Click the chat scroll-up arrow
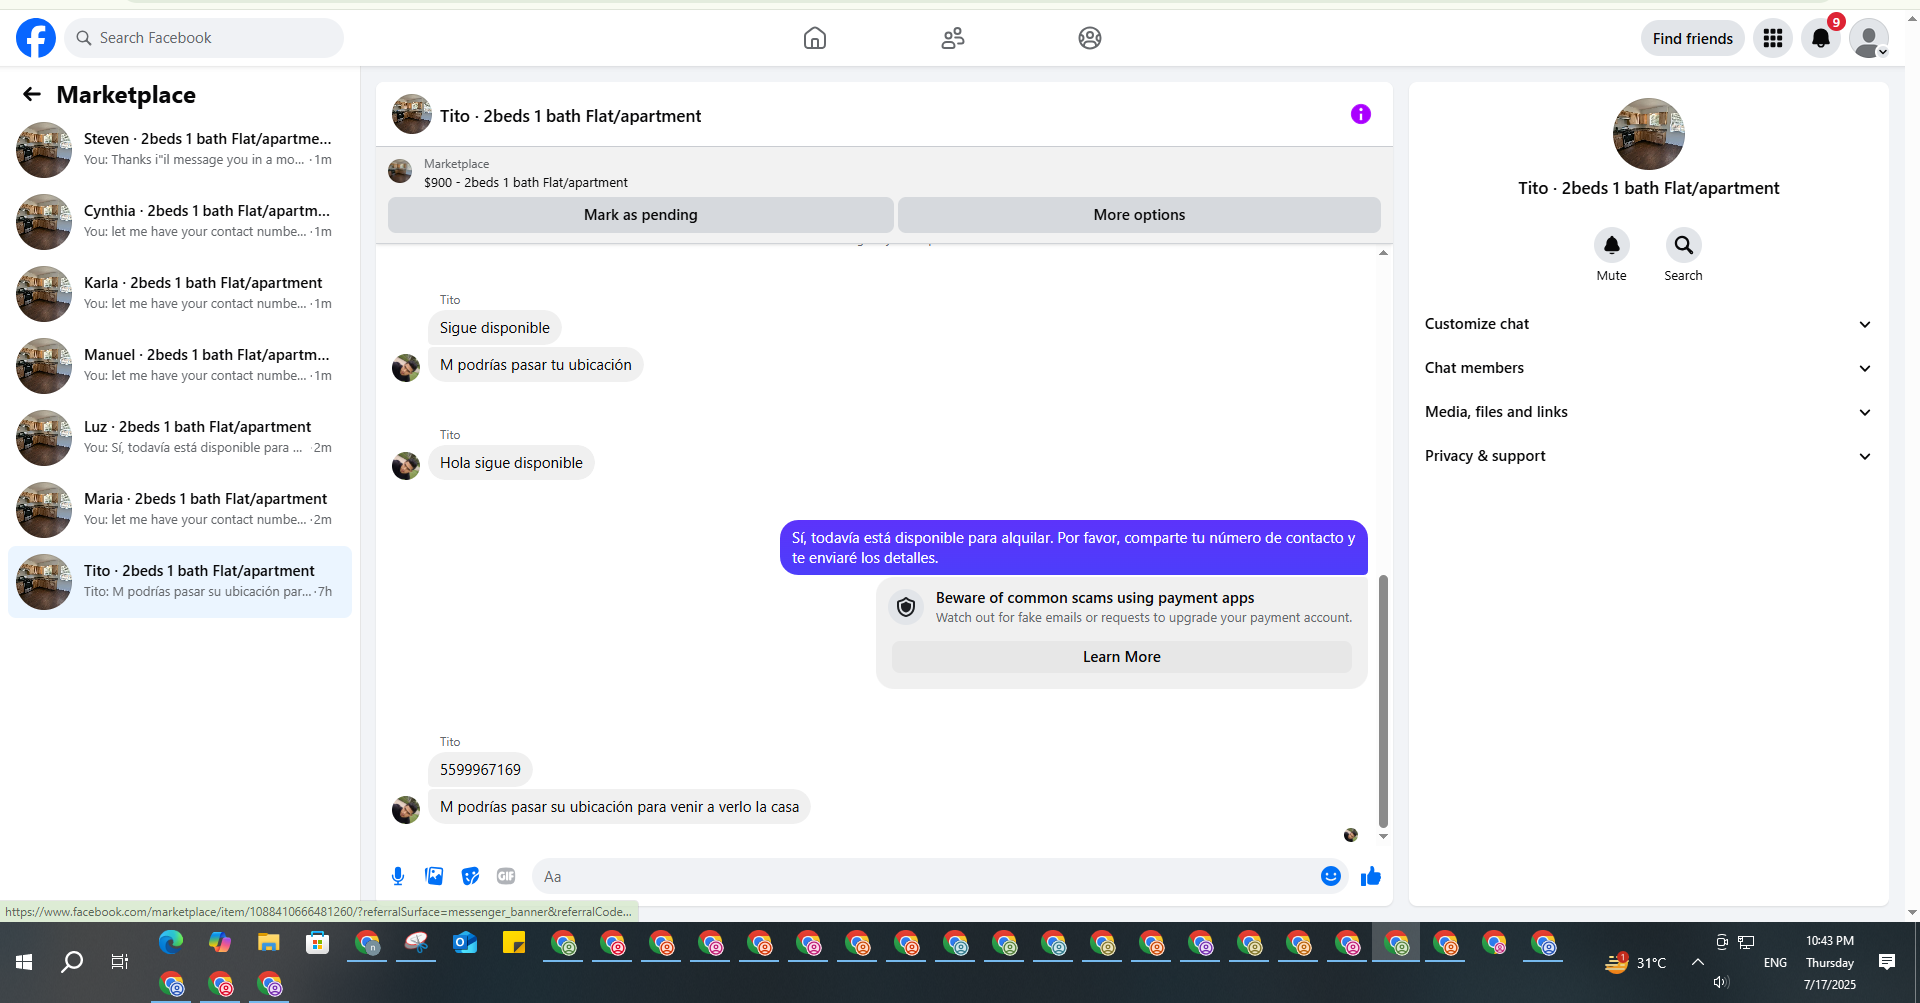The image size is (1920, 1003). [1383, 253]
